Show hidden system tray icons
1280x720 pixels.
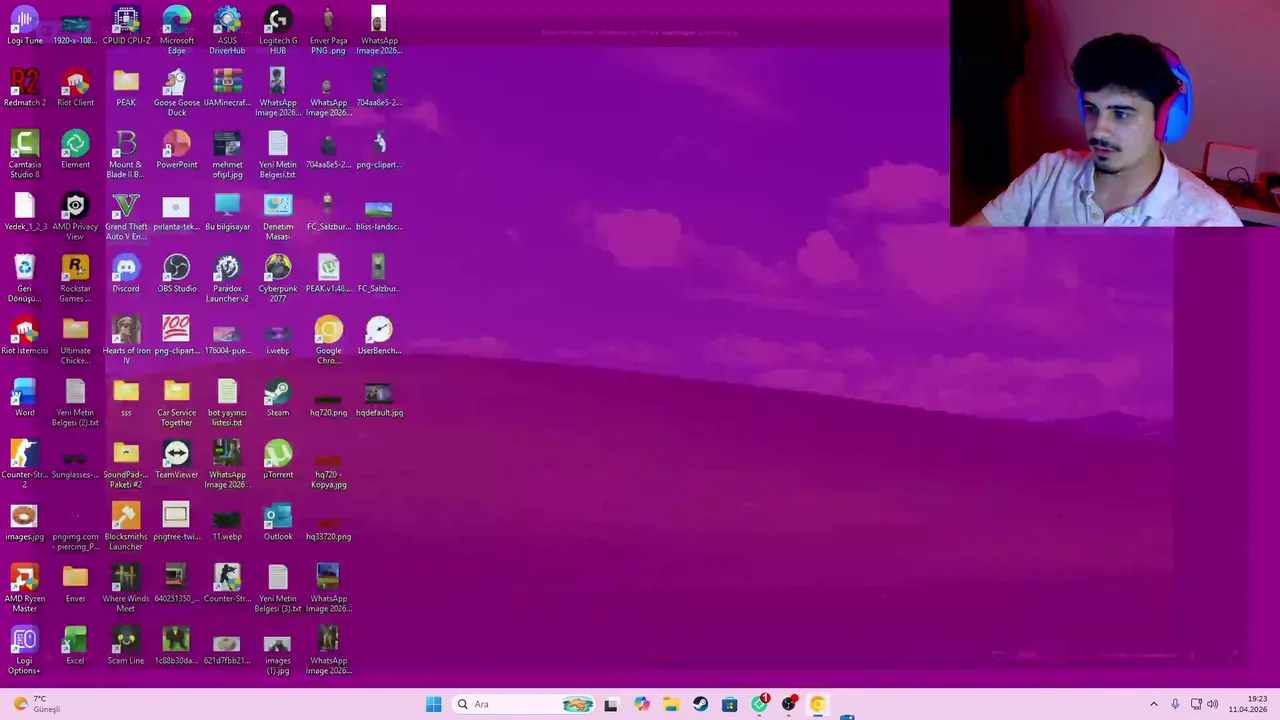click(x=1153, y=704)
